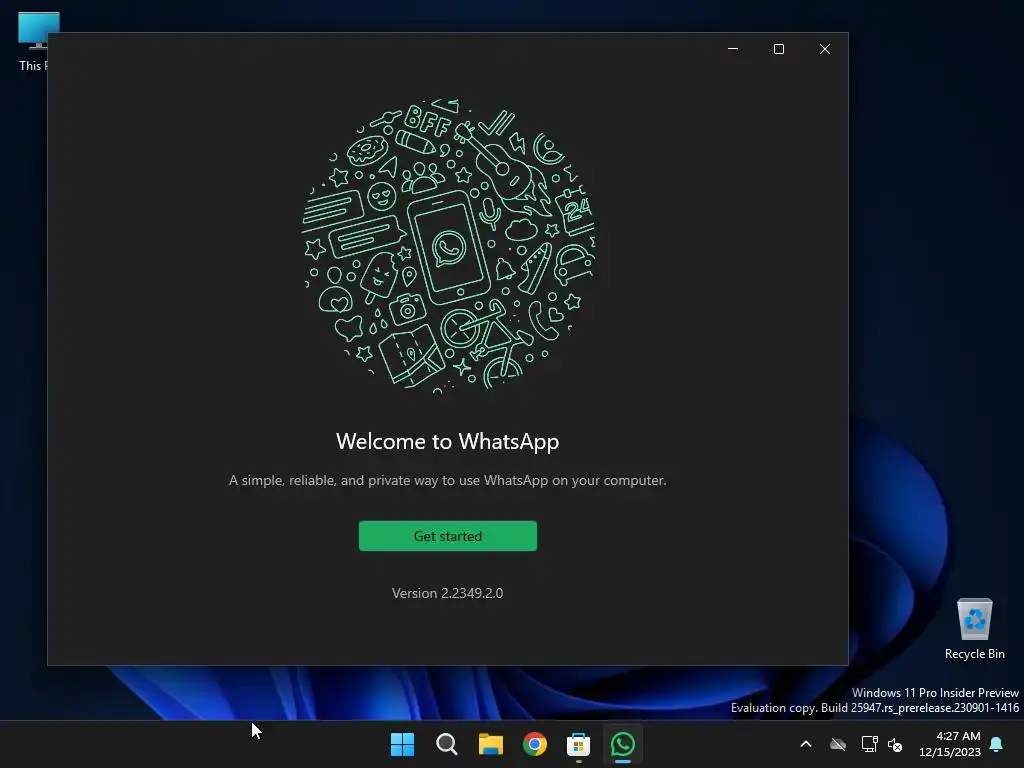Click the WhatsApp welcome doodle illustration
Image resolution: width=1024 pixels, height=768 pixels.
pos(449,246)
